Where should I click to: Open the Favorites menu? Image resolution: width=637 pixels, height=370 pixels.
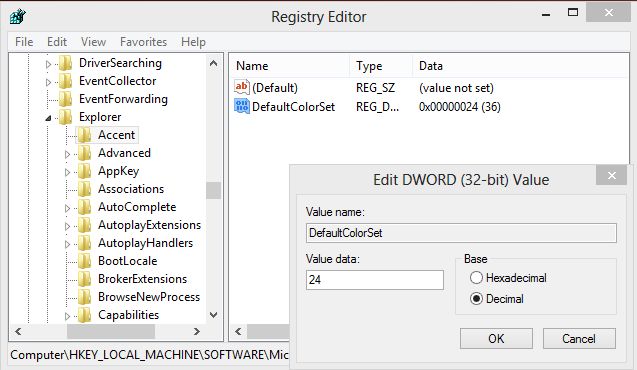(x=143, y=42)
